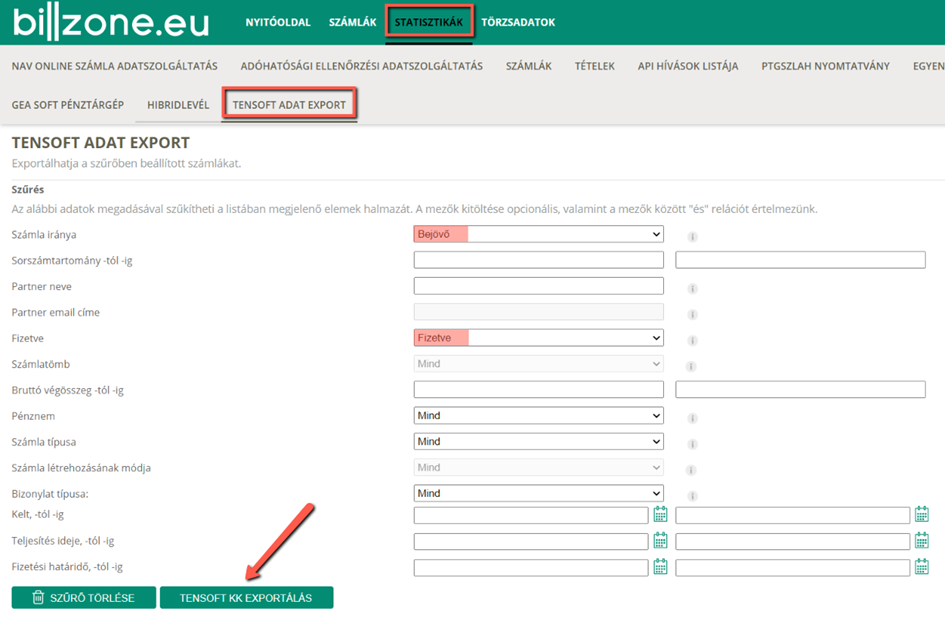Focus Bruttó végösszeg maximum field
Viewport: 945px width, 618px height.
pyautogui.click(x=800, y=389)
